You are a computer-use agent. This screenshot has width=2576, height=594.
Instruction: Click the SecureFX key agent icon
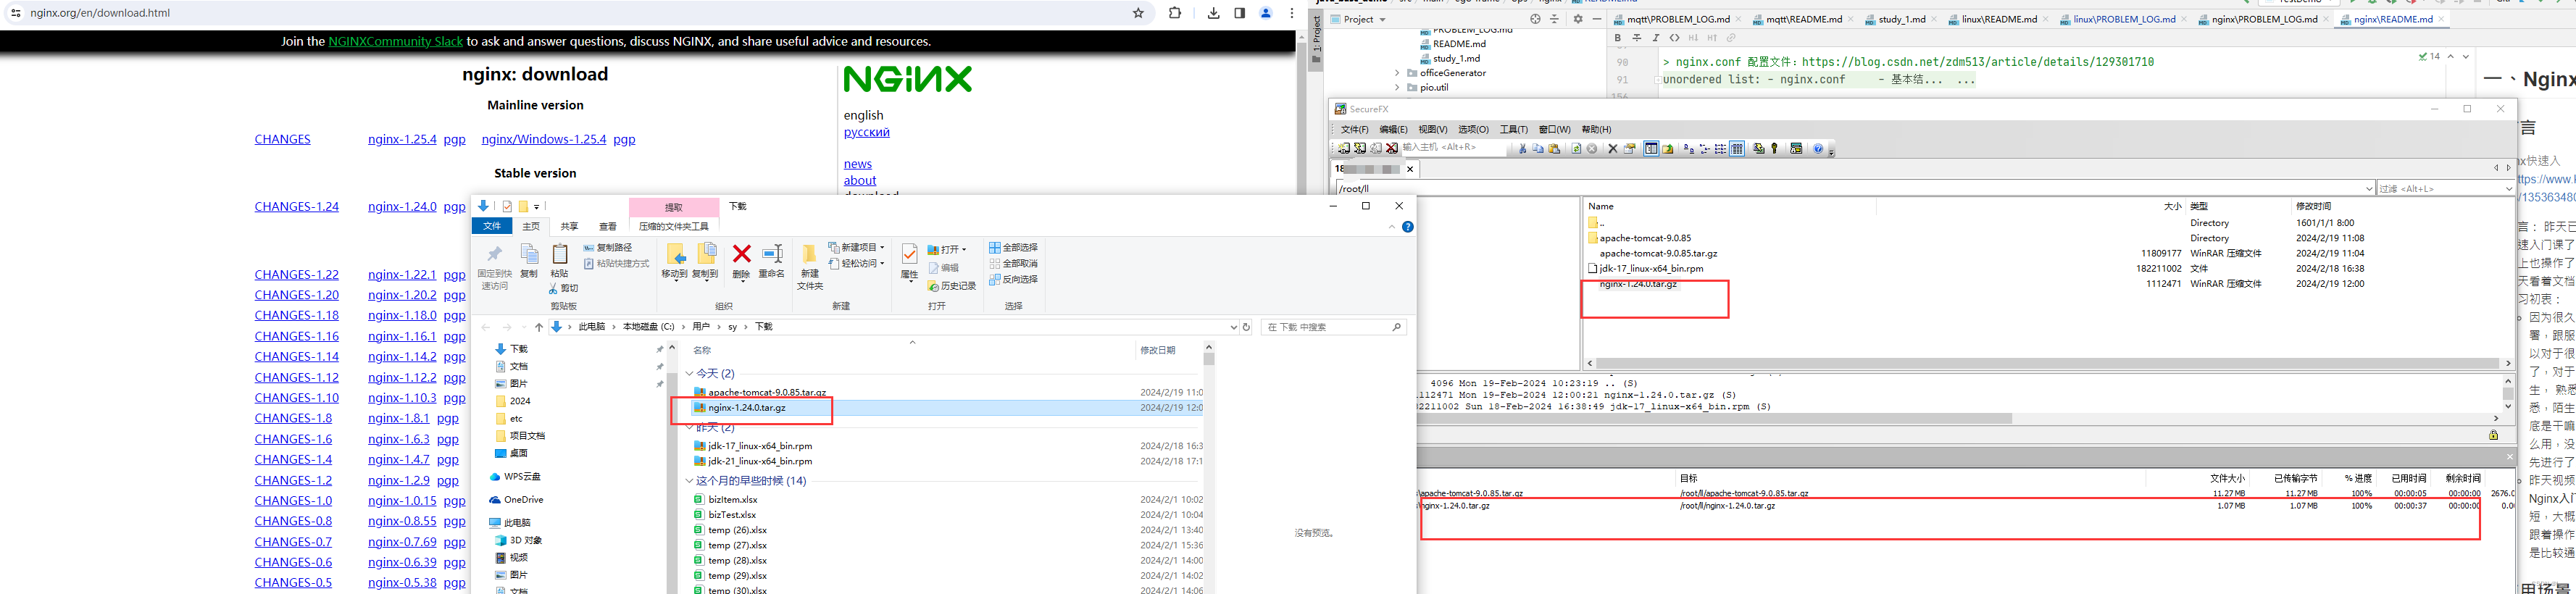(x=1774, y=148)
